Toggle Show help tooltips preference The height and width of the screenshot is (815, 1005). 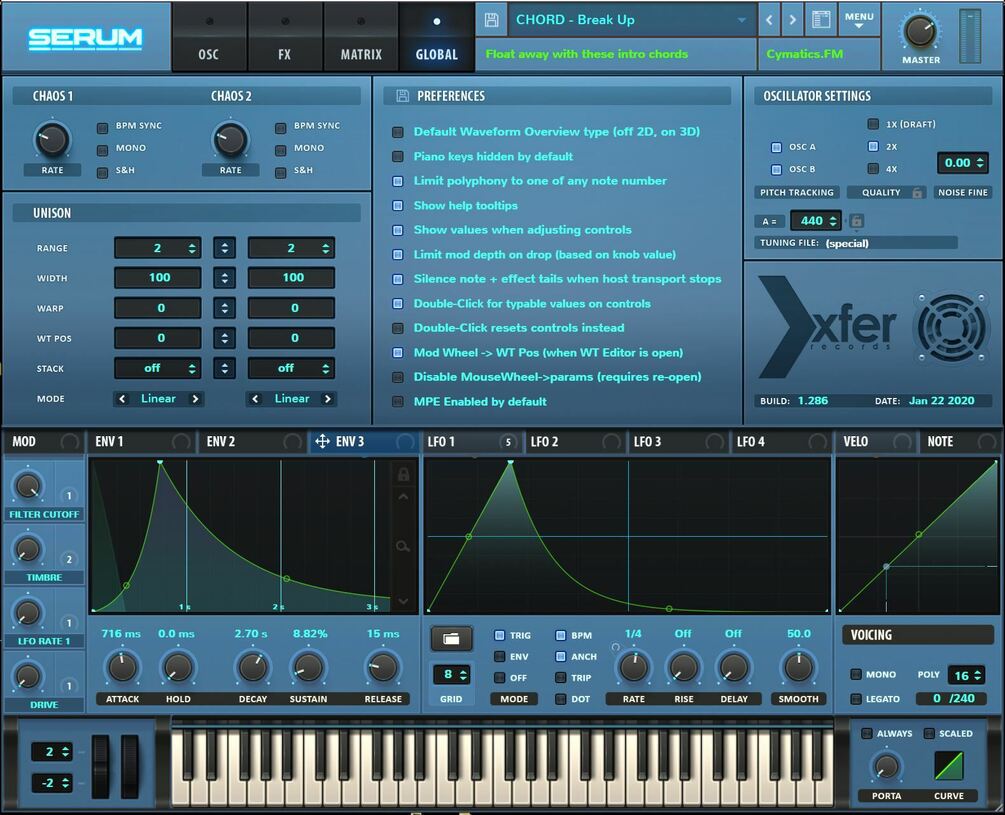point(398,206)
